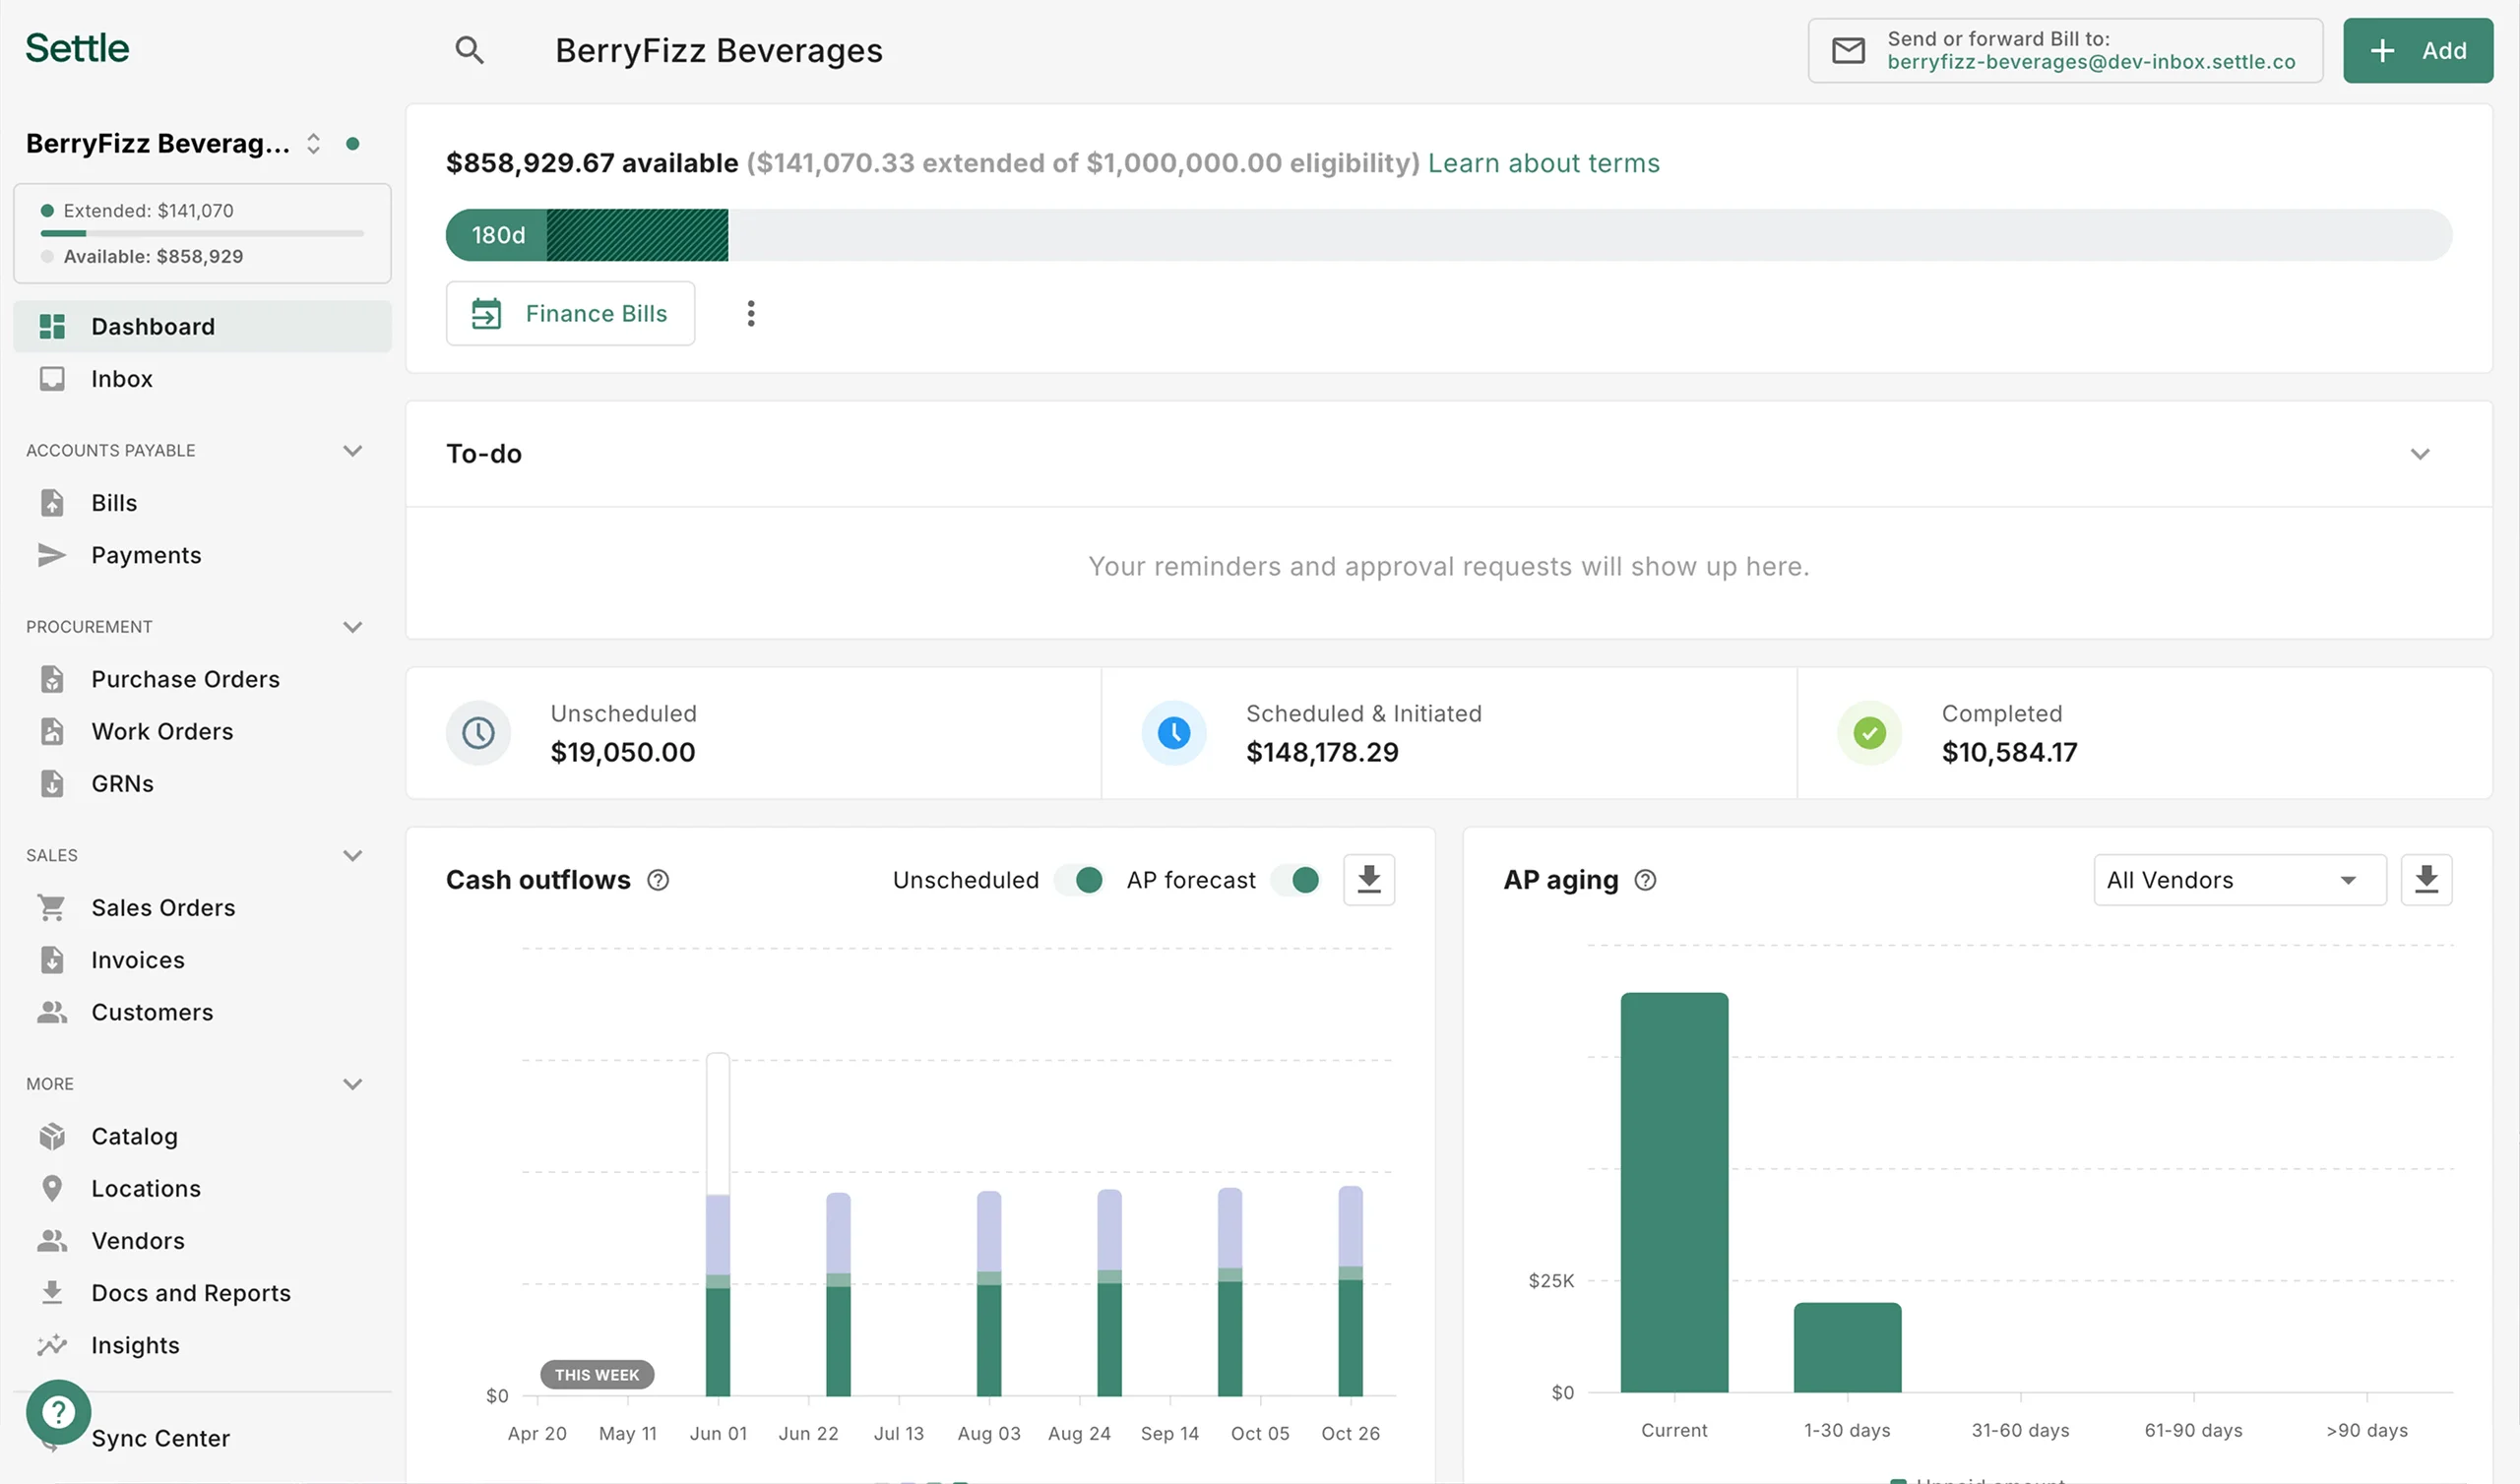
Task: Click the 1-30 days bar in AP aging
Action: pyautogui.click(x=1847, y=1347)
